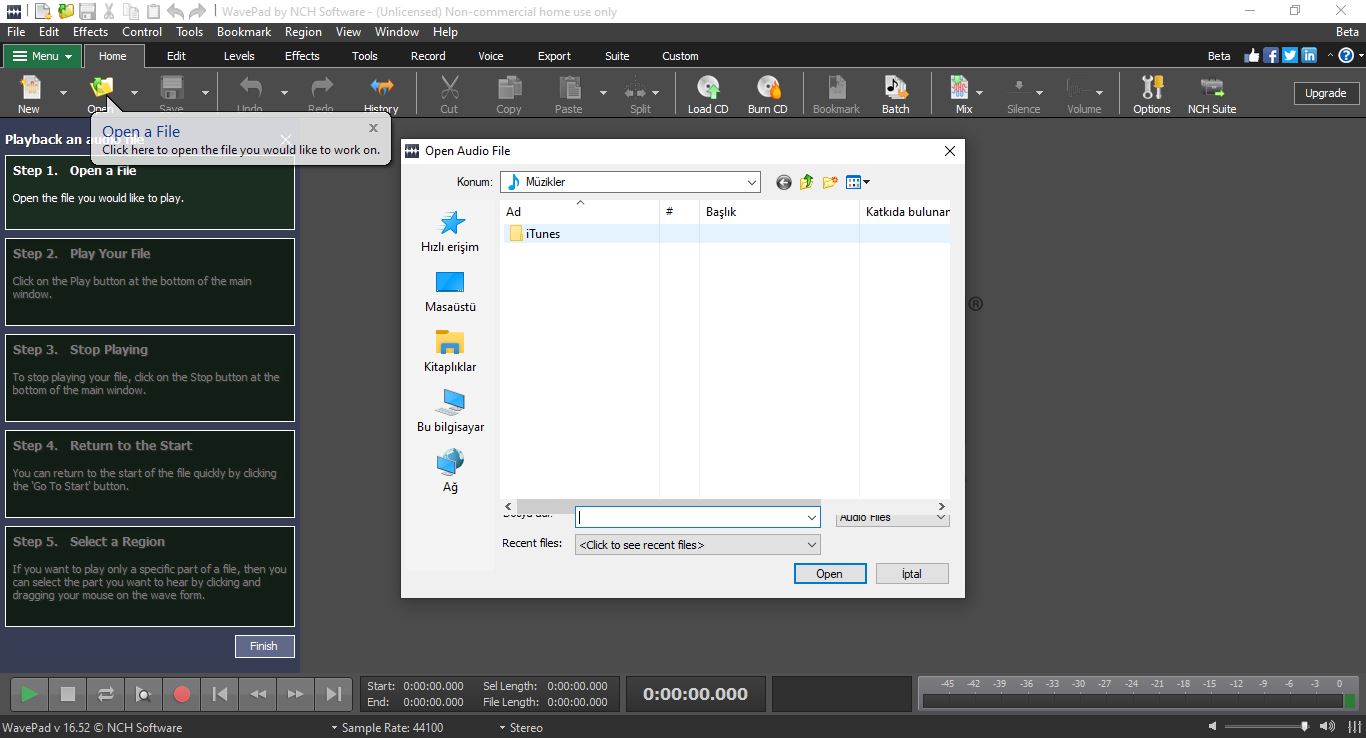Click the thumbs-up Like icon
The width and height of the screenshot is (1366, 738).
(1251, 56)
